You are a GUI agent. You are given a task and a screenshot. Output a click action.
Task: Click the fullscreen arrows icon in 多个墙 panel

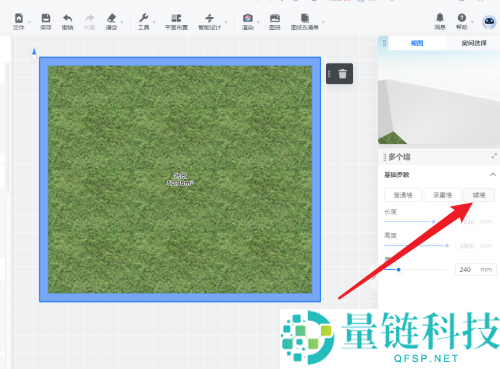494,156
